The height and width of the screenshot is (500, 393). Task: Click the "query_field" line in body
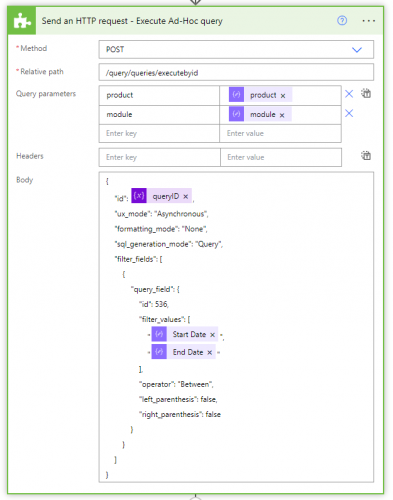pos(155,290)
